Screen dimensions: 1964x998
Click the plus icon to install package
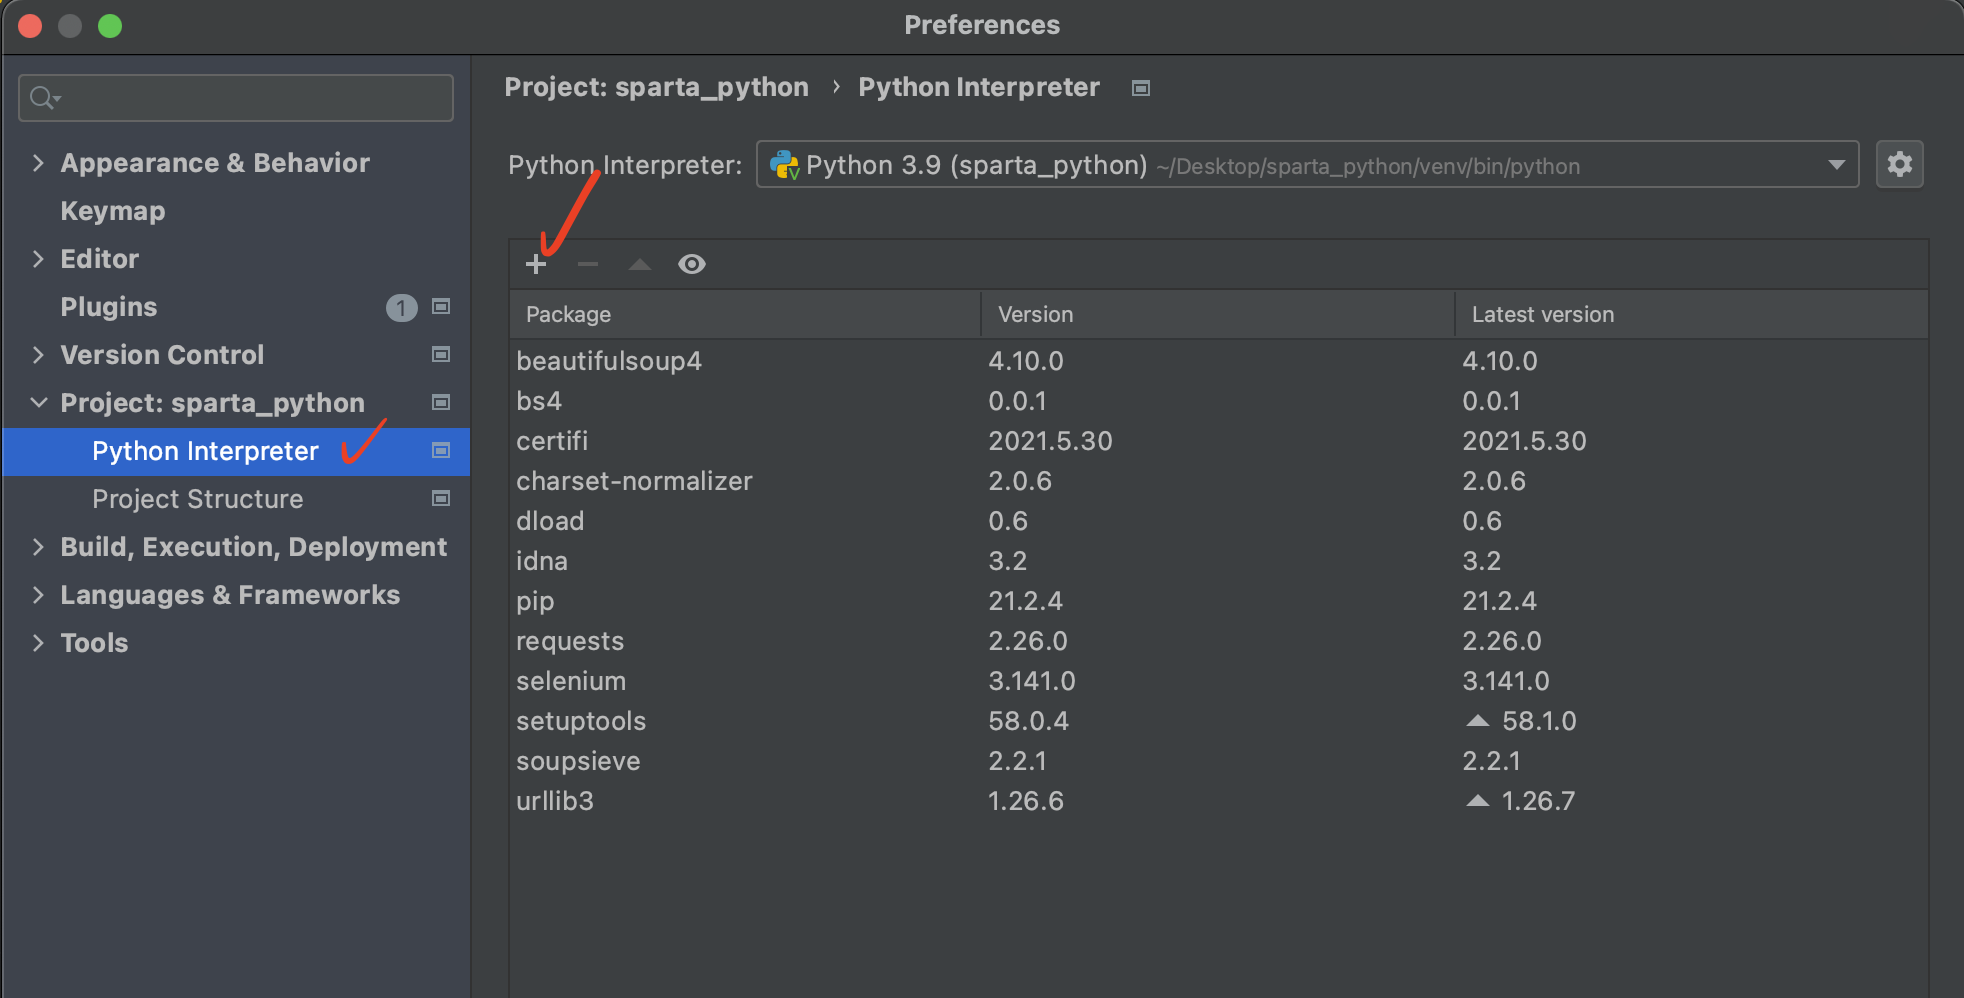coord(536,264)
